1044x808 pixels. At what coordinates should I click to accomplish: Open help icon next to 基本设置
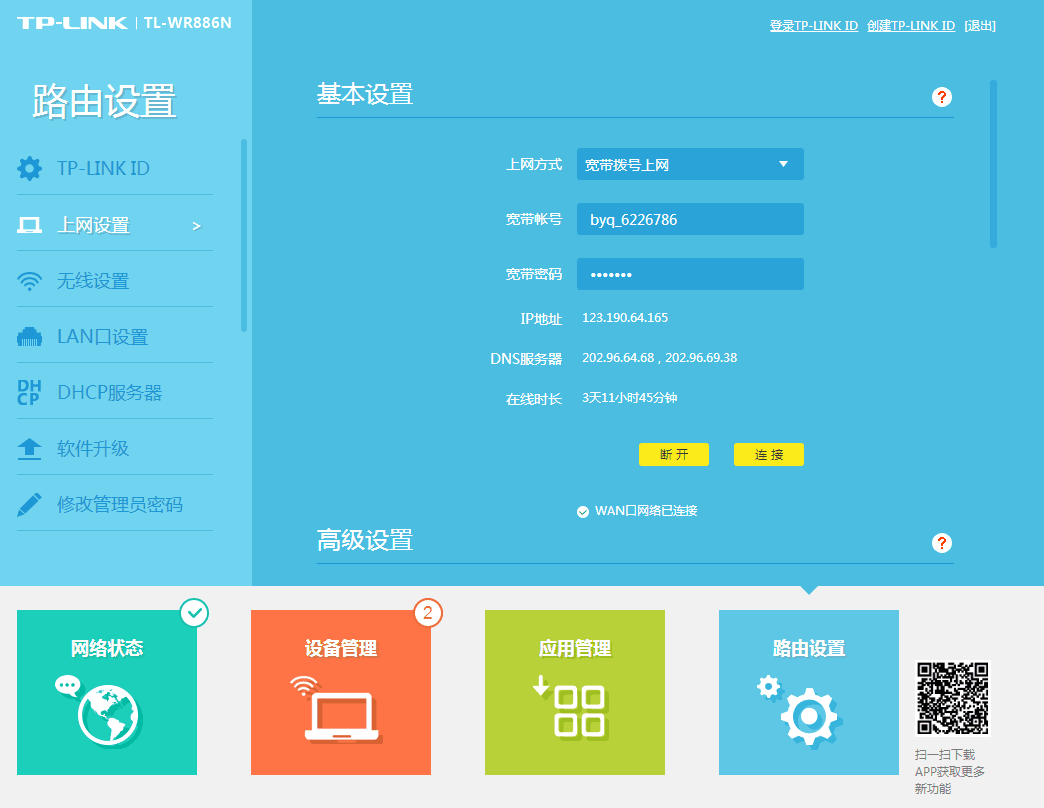click(941, 97)
